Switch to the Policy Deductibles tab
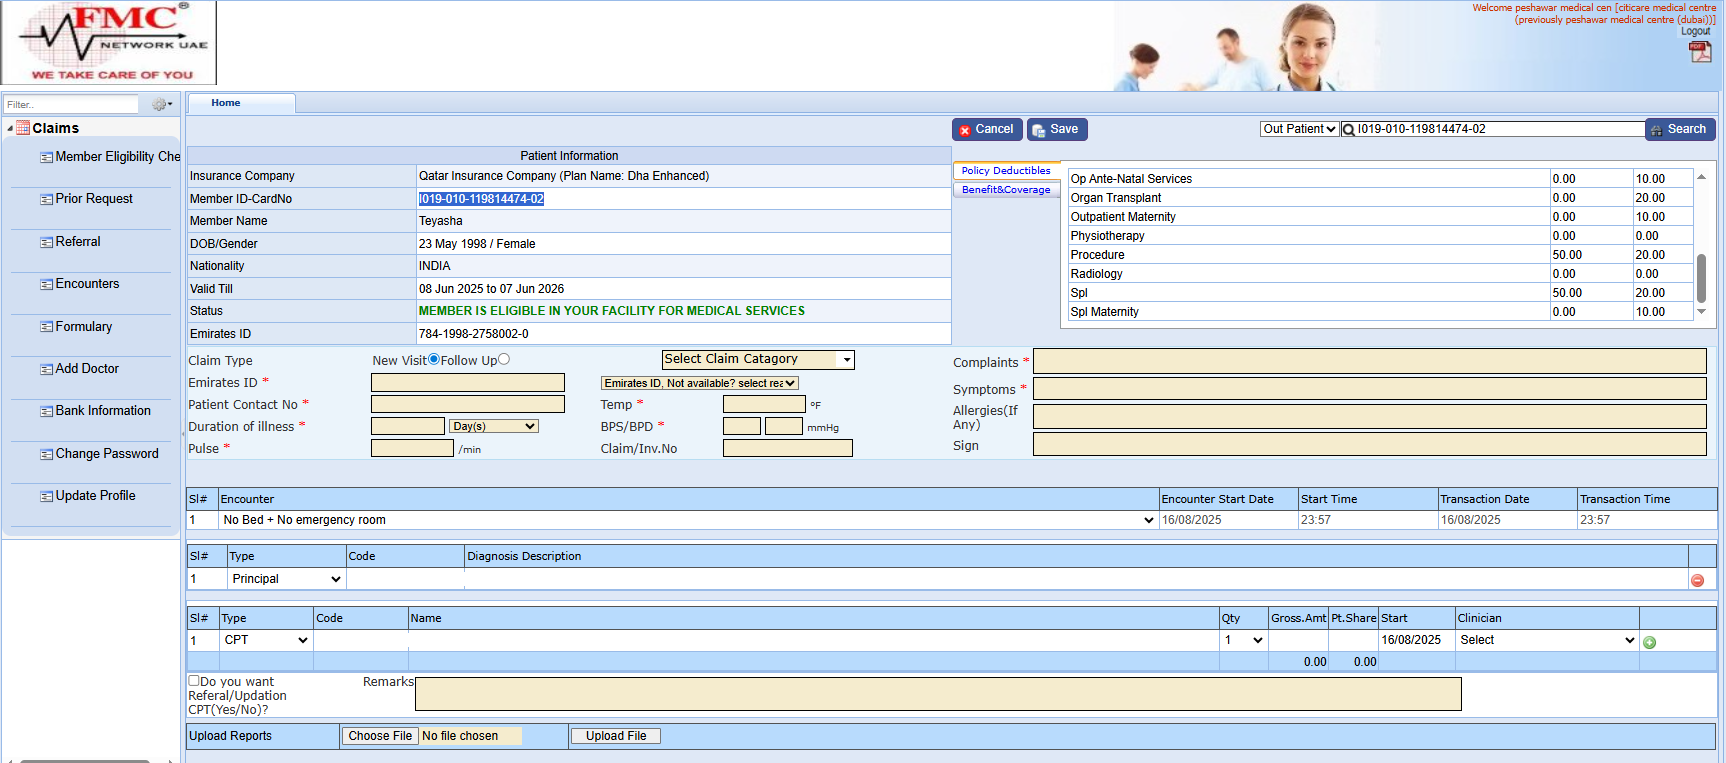Image resolution: width=1726 pixels, height=763 pixels. click(x=1005, y=171)
